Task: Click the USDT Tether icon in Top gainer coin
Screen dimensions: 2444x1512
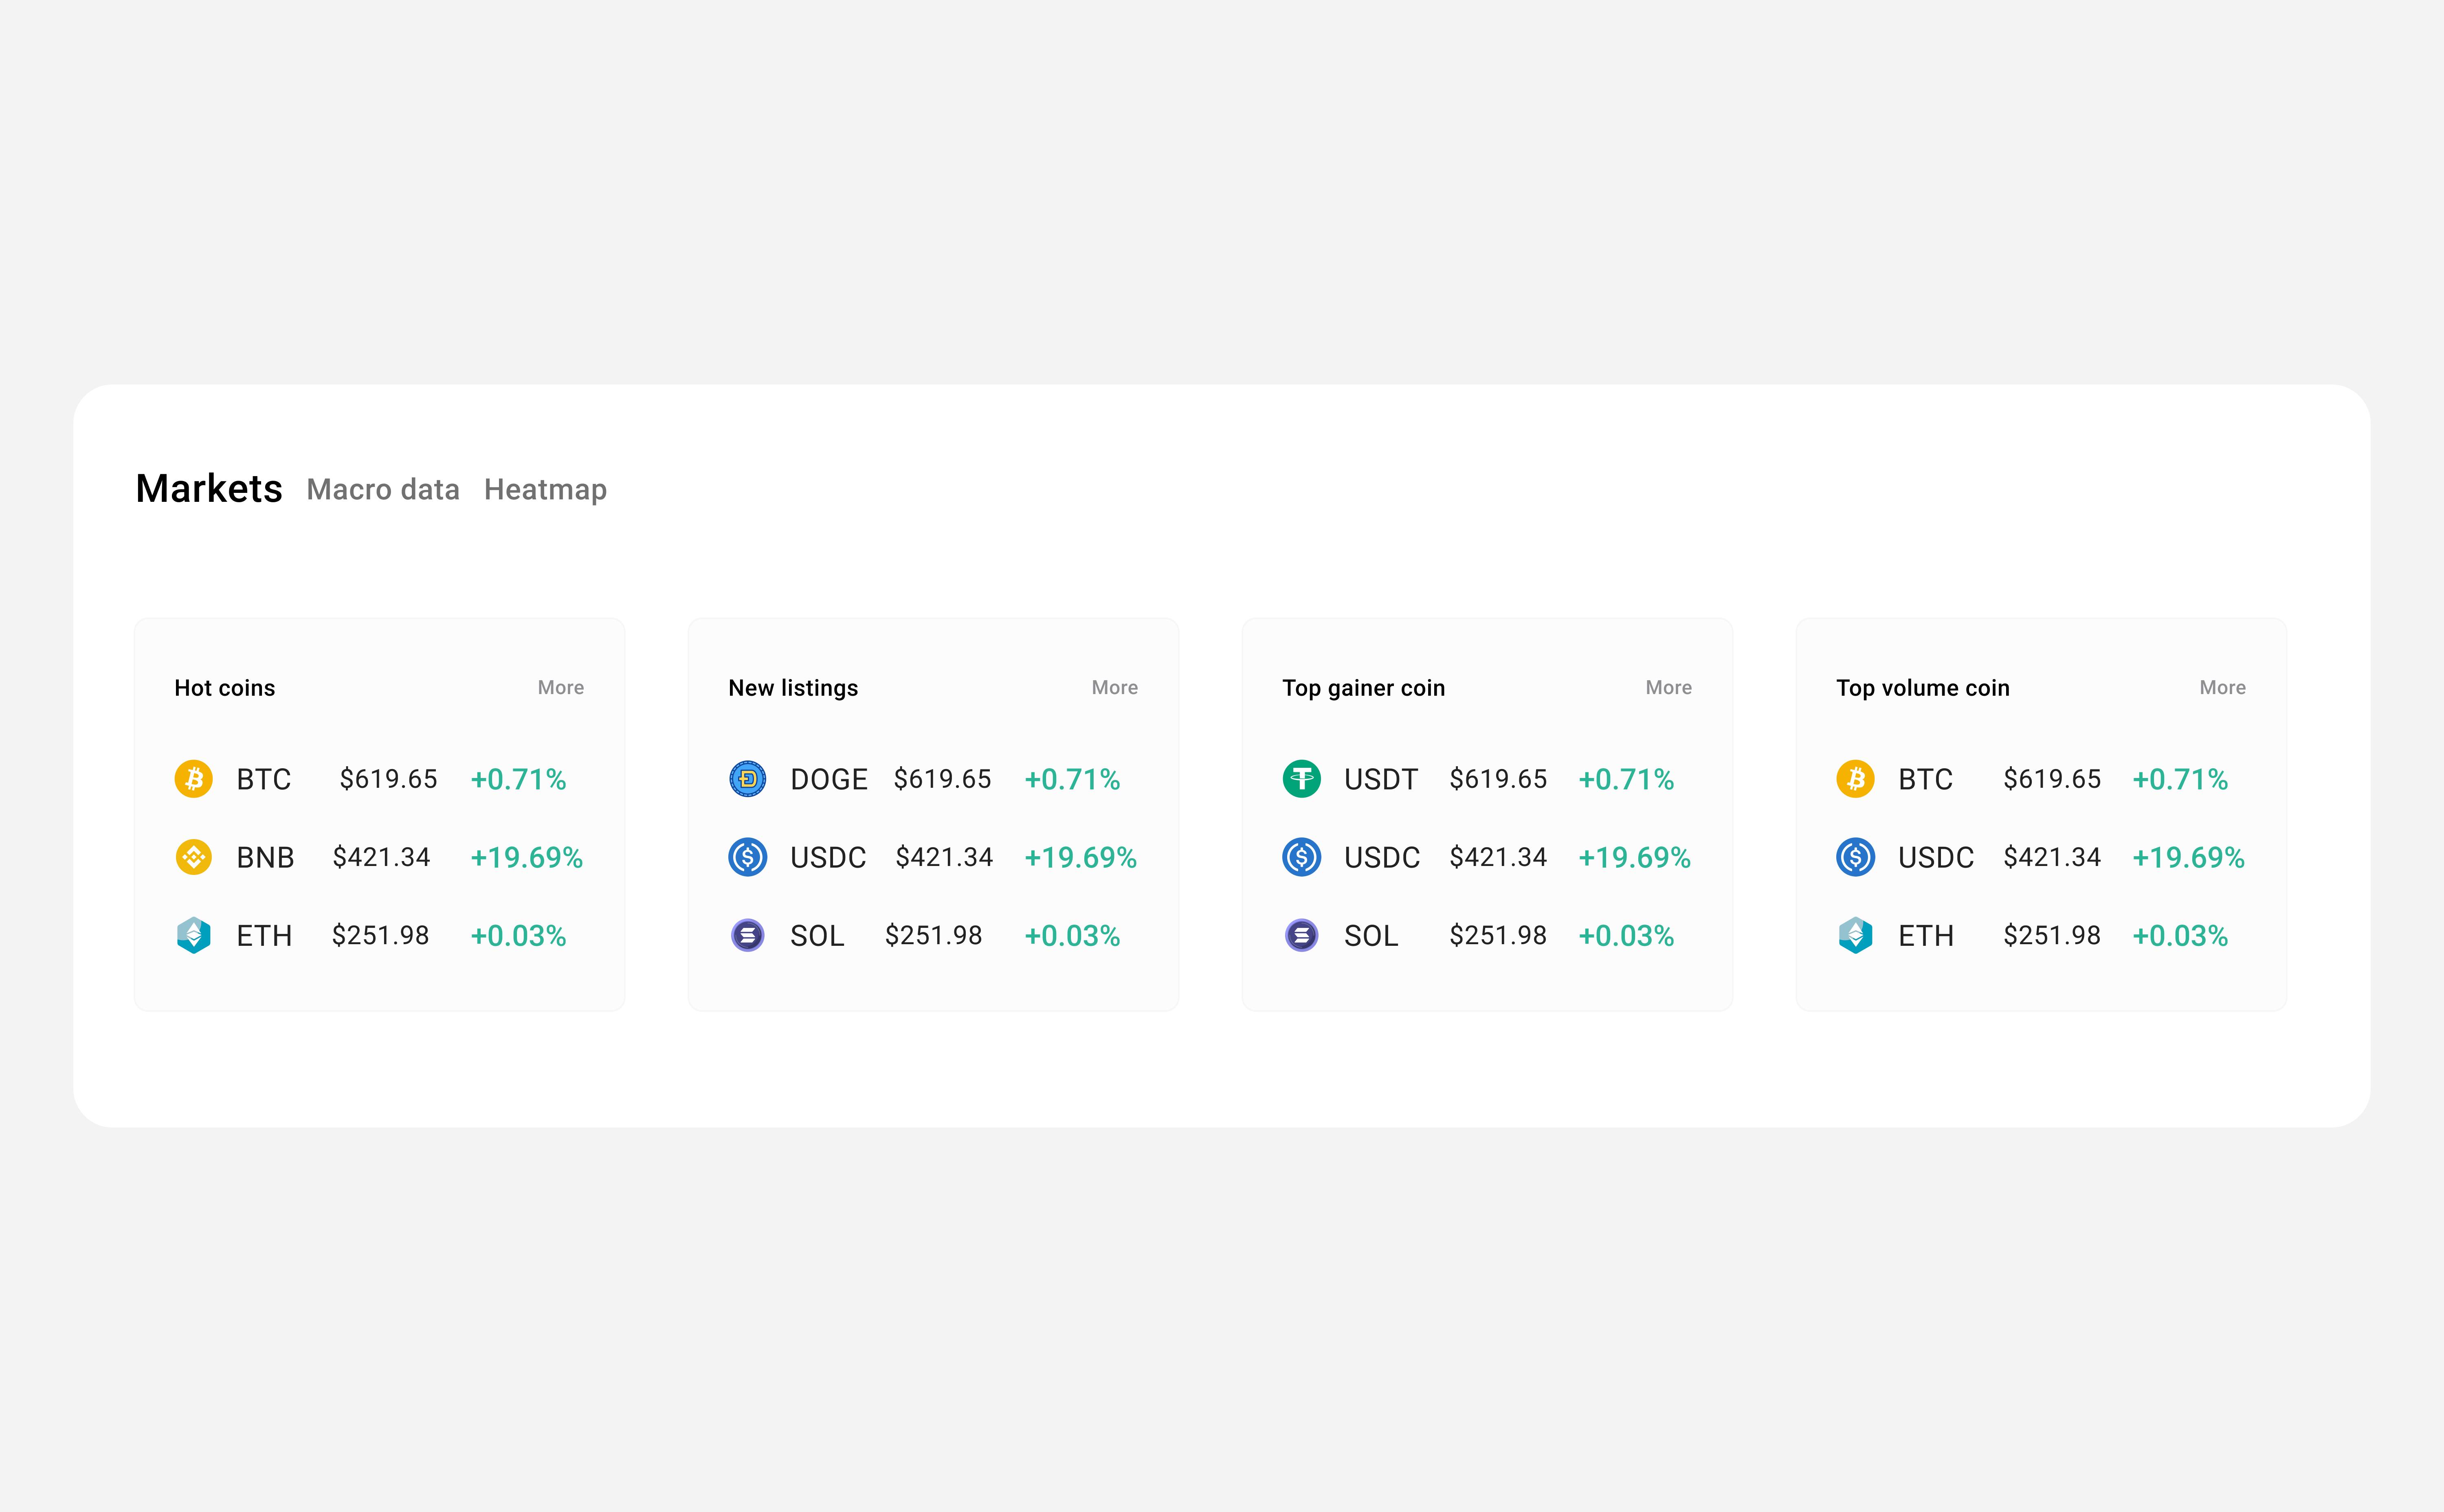Action: click(1302, 779)
